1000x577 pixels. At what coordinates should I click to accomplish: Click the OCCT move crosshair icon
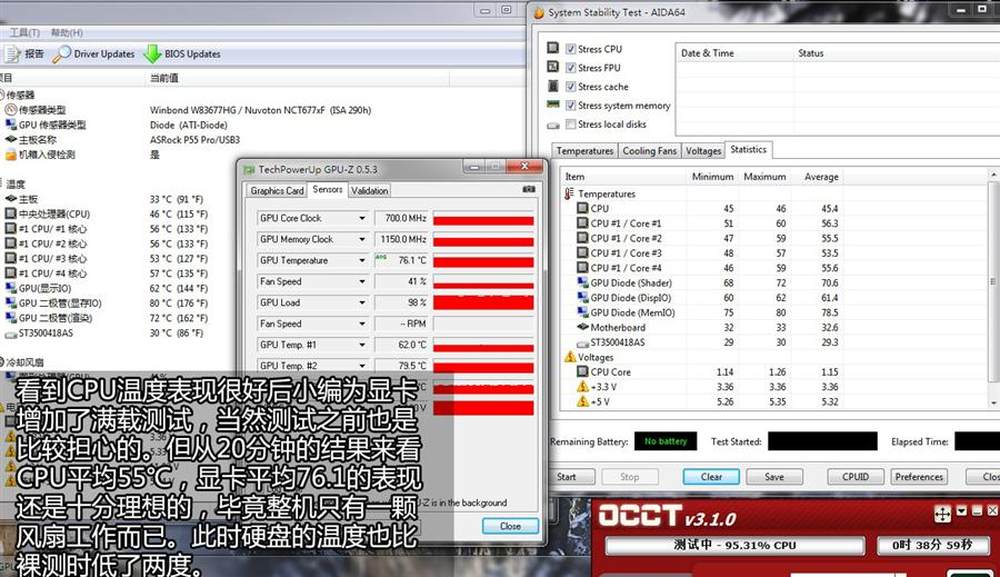point(943,513)
